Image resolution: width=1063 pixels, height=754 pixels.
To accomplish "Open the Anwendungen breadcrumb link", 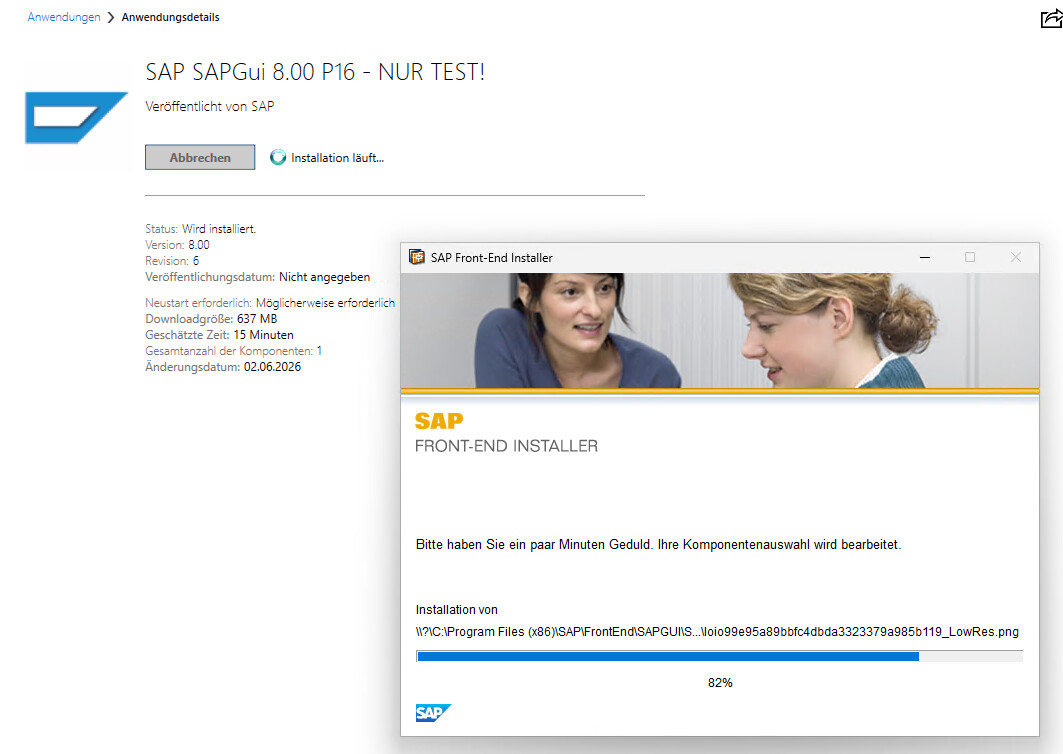I will tap(64, 17).
